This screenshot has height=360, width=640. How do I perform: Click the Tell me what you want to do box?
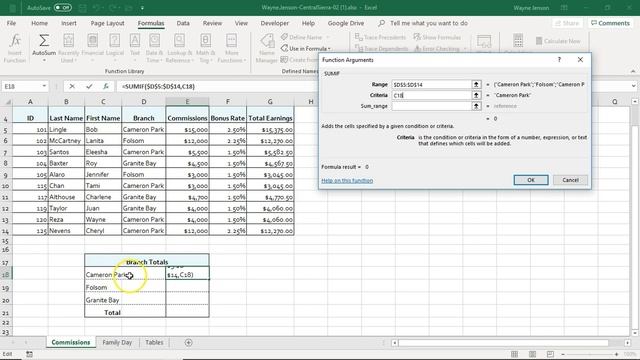pos(429,23)
